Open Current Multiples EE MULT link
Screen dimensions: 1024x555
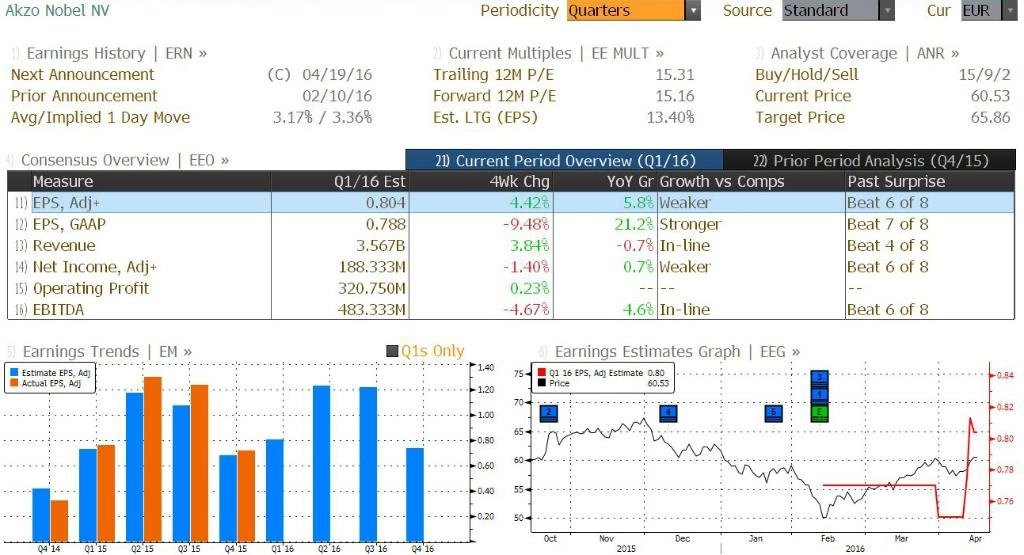pyautogui.click(x=556, y=54)
